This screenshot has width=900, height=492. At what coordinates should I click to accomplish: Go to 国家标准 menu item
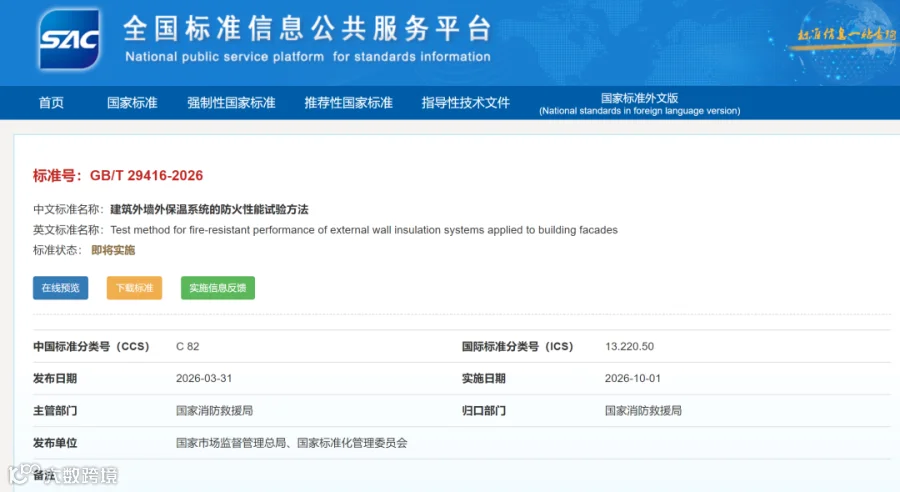pos(132,103)
